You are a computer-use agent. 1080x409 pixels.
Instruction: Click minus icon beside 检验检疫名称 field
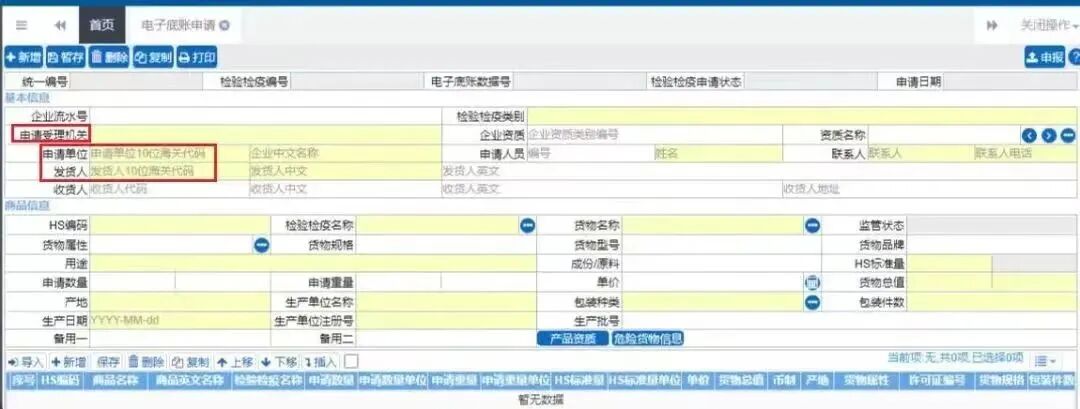[528, 225]
